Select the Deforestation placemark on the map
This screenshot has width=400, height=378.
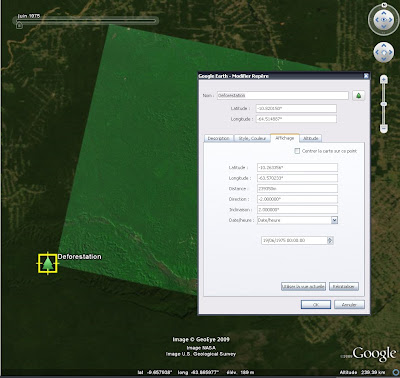(48, 263)
